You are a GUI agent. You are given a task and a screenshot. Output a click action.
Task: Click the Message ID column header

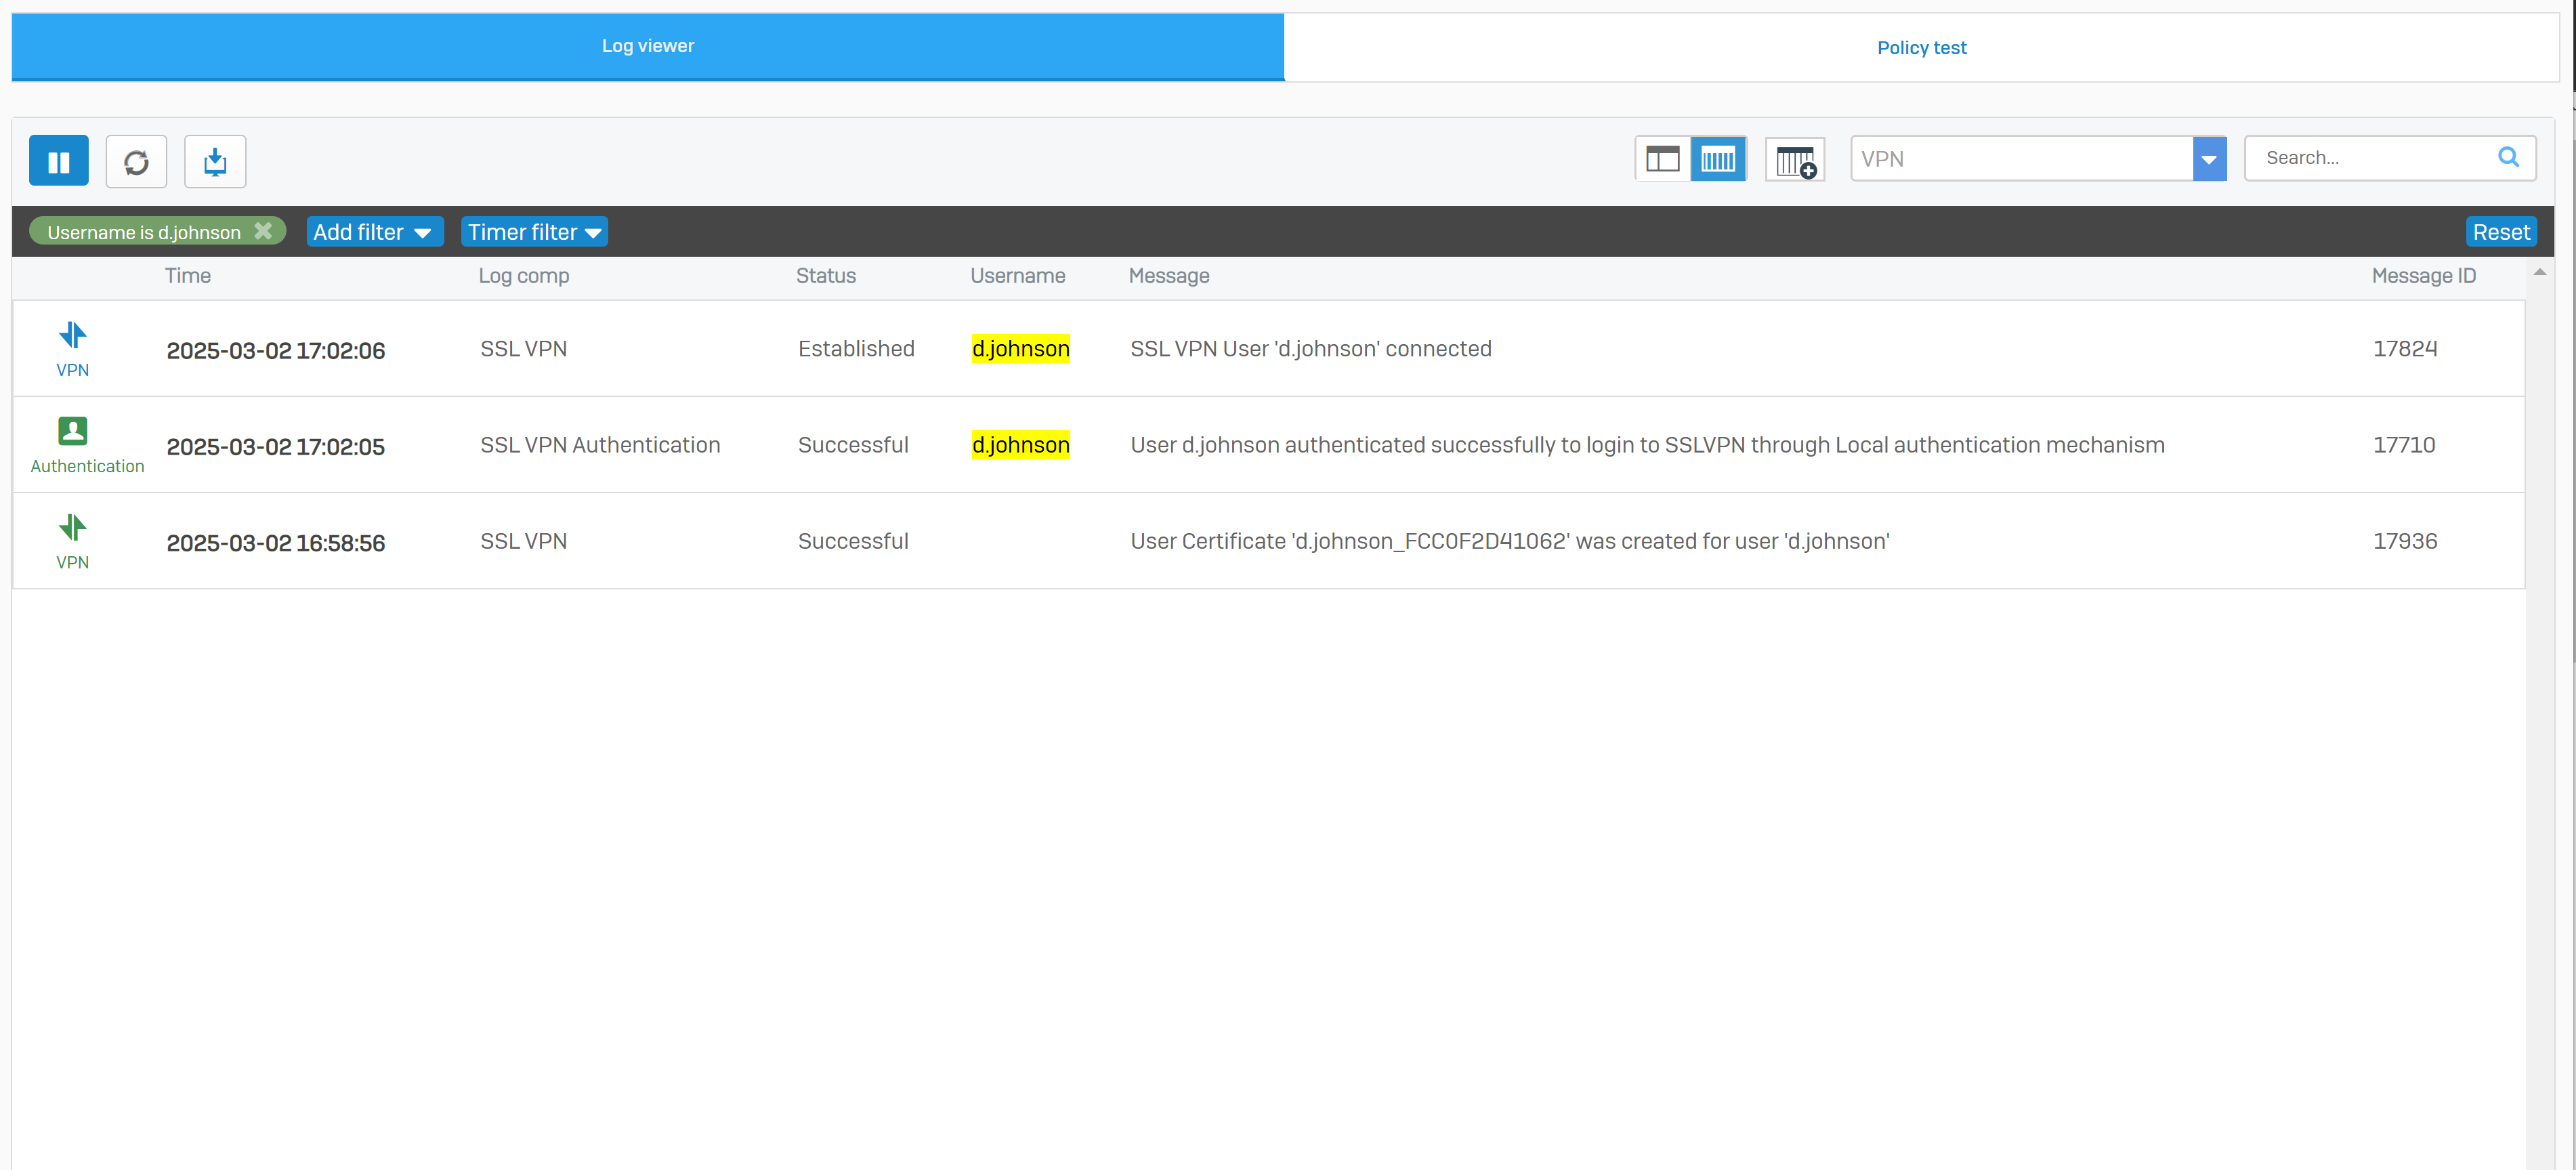[2423, 276]
